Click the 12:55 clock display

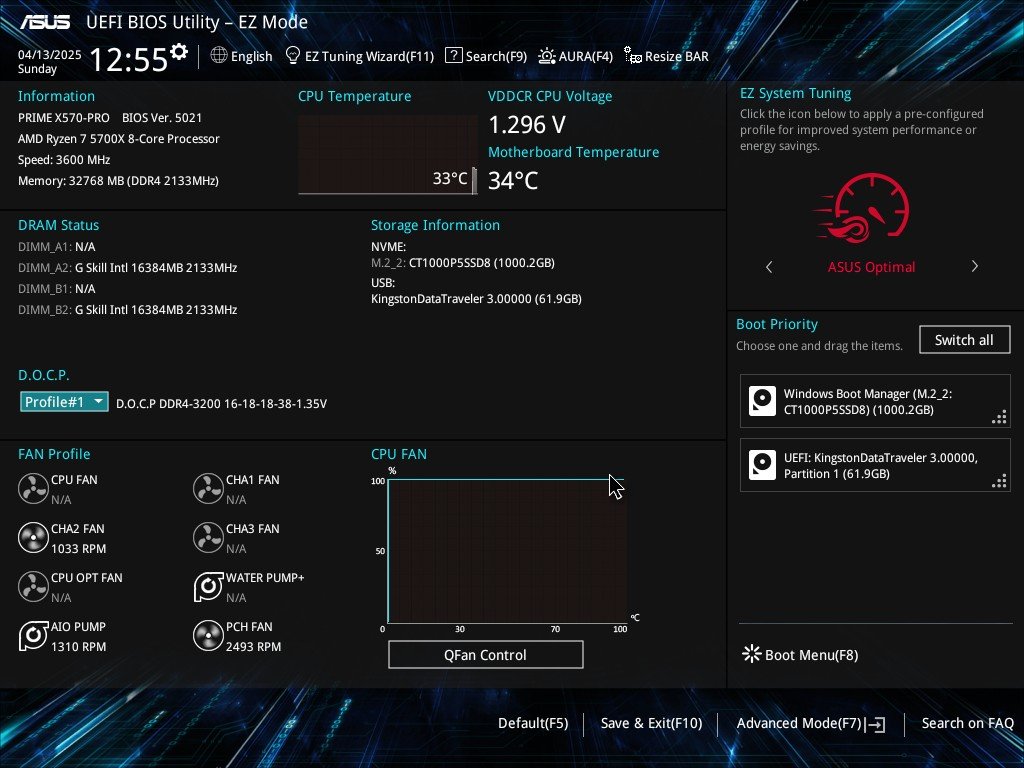click(x=129, y=59)
